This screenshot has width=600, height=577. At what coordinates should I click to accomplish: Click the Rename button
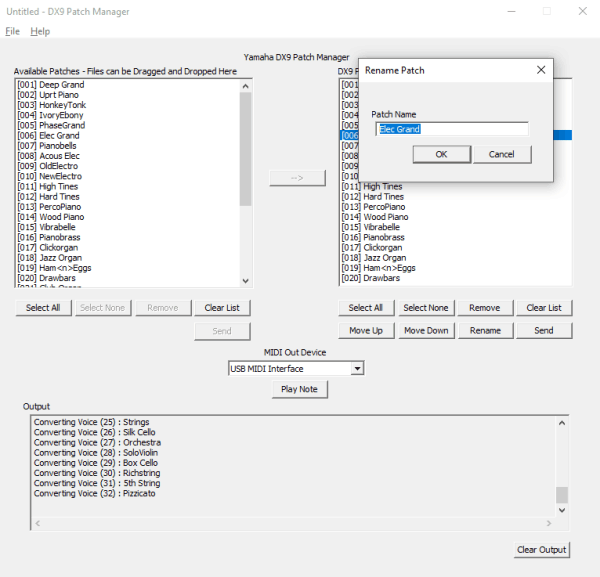(x=485, y=330)
